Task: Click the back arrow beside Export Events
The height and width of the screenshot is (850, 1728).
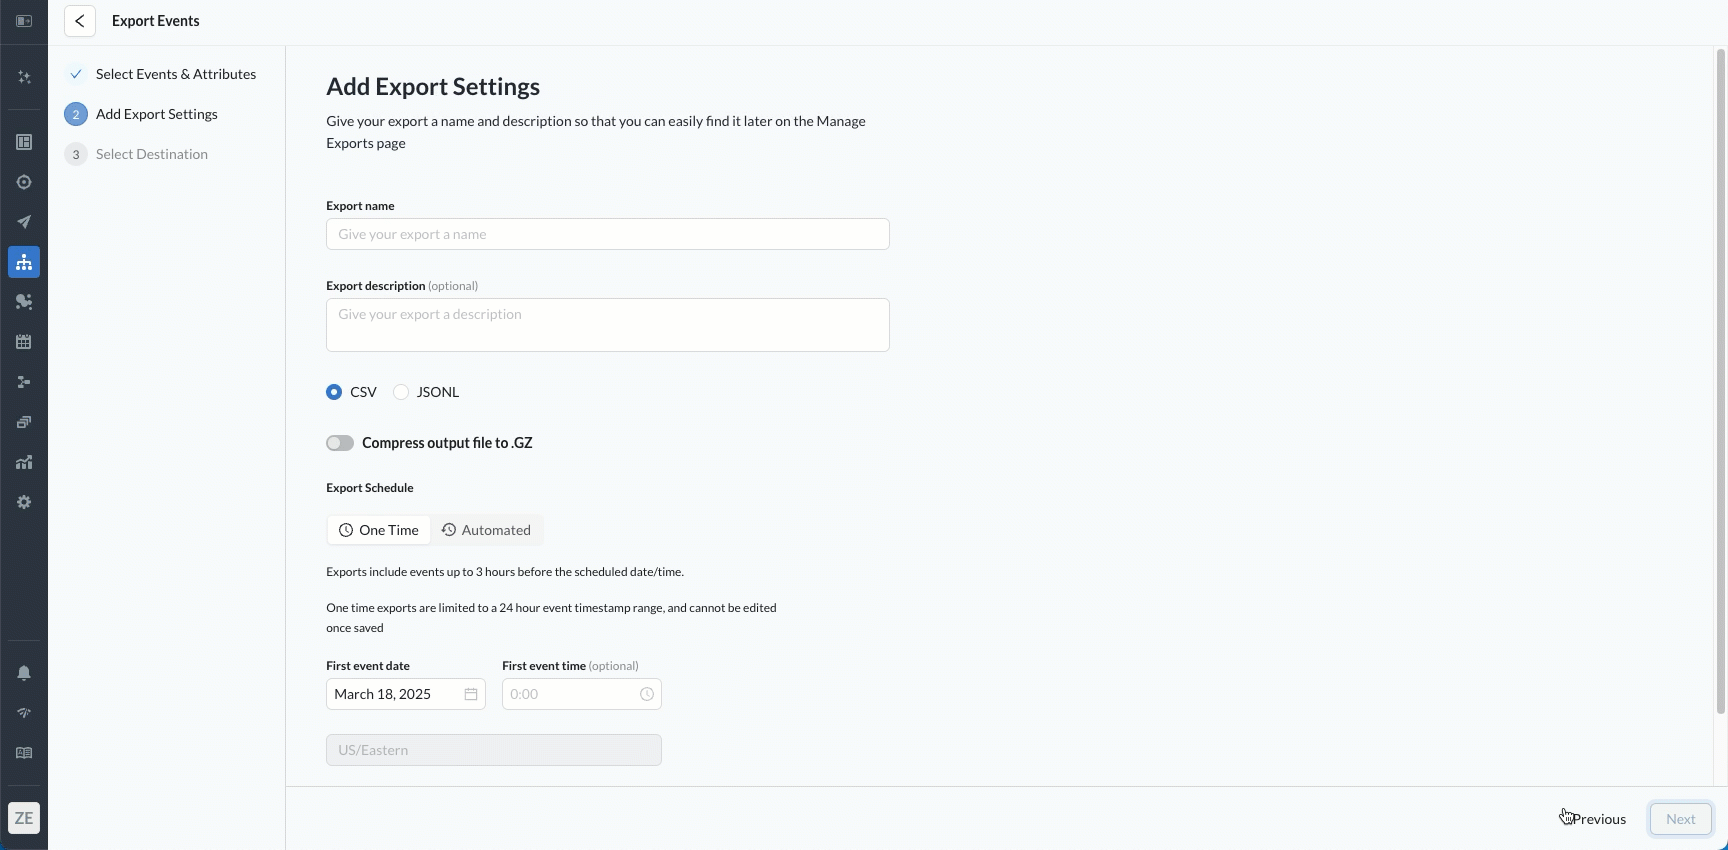Action: [80, 21]
